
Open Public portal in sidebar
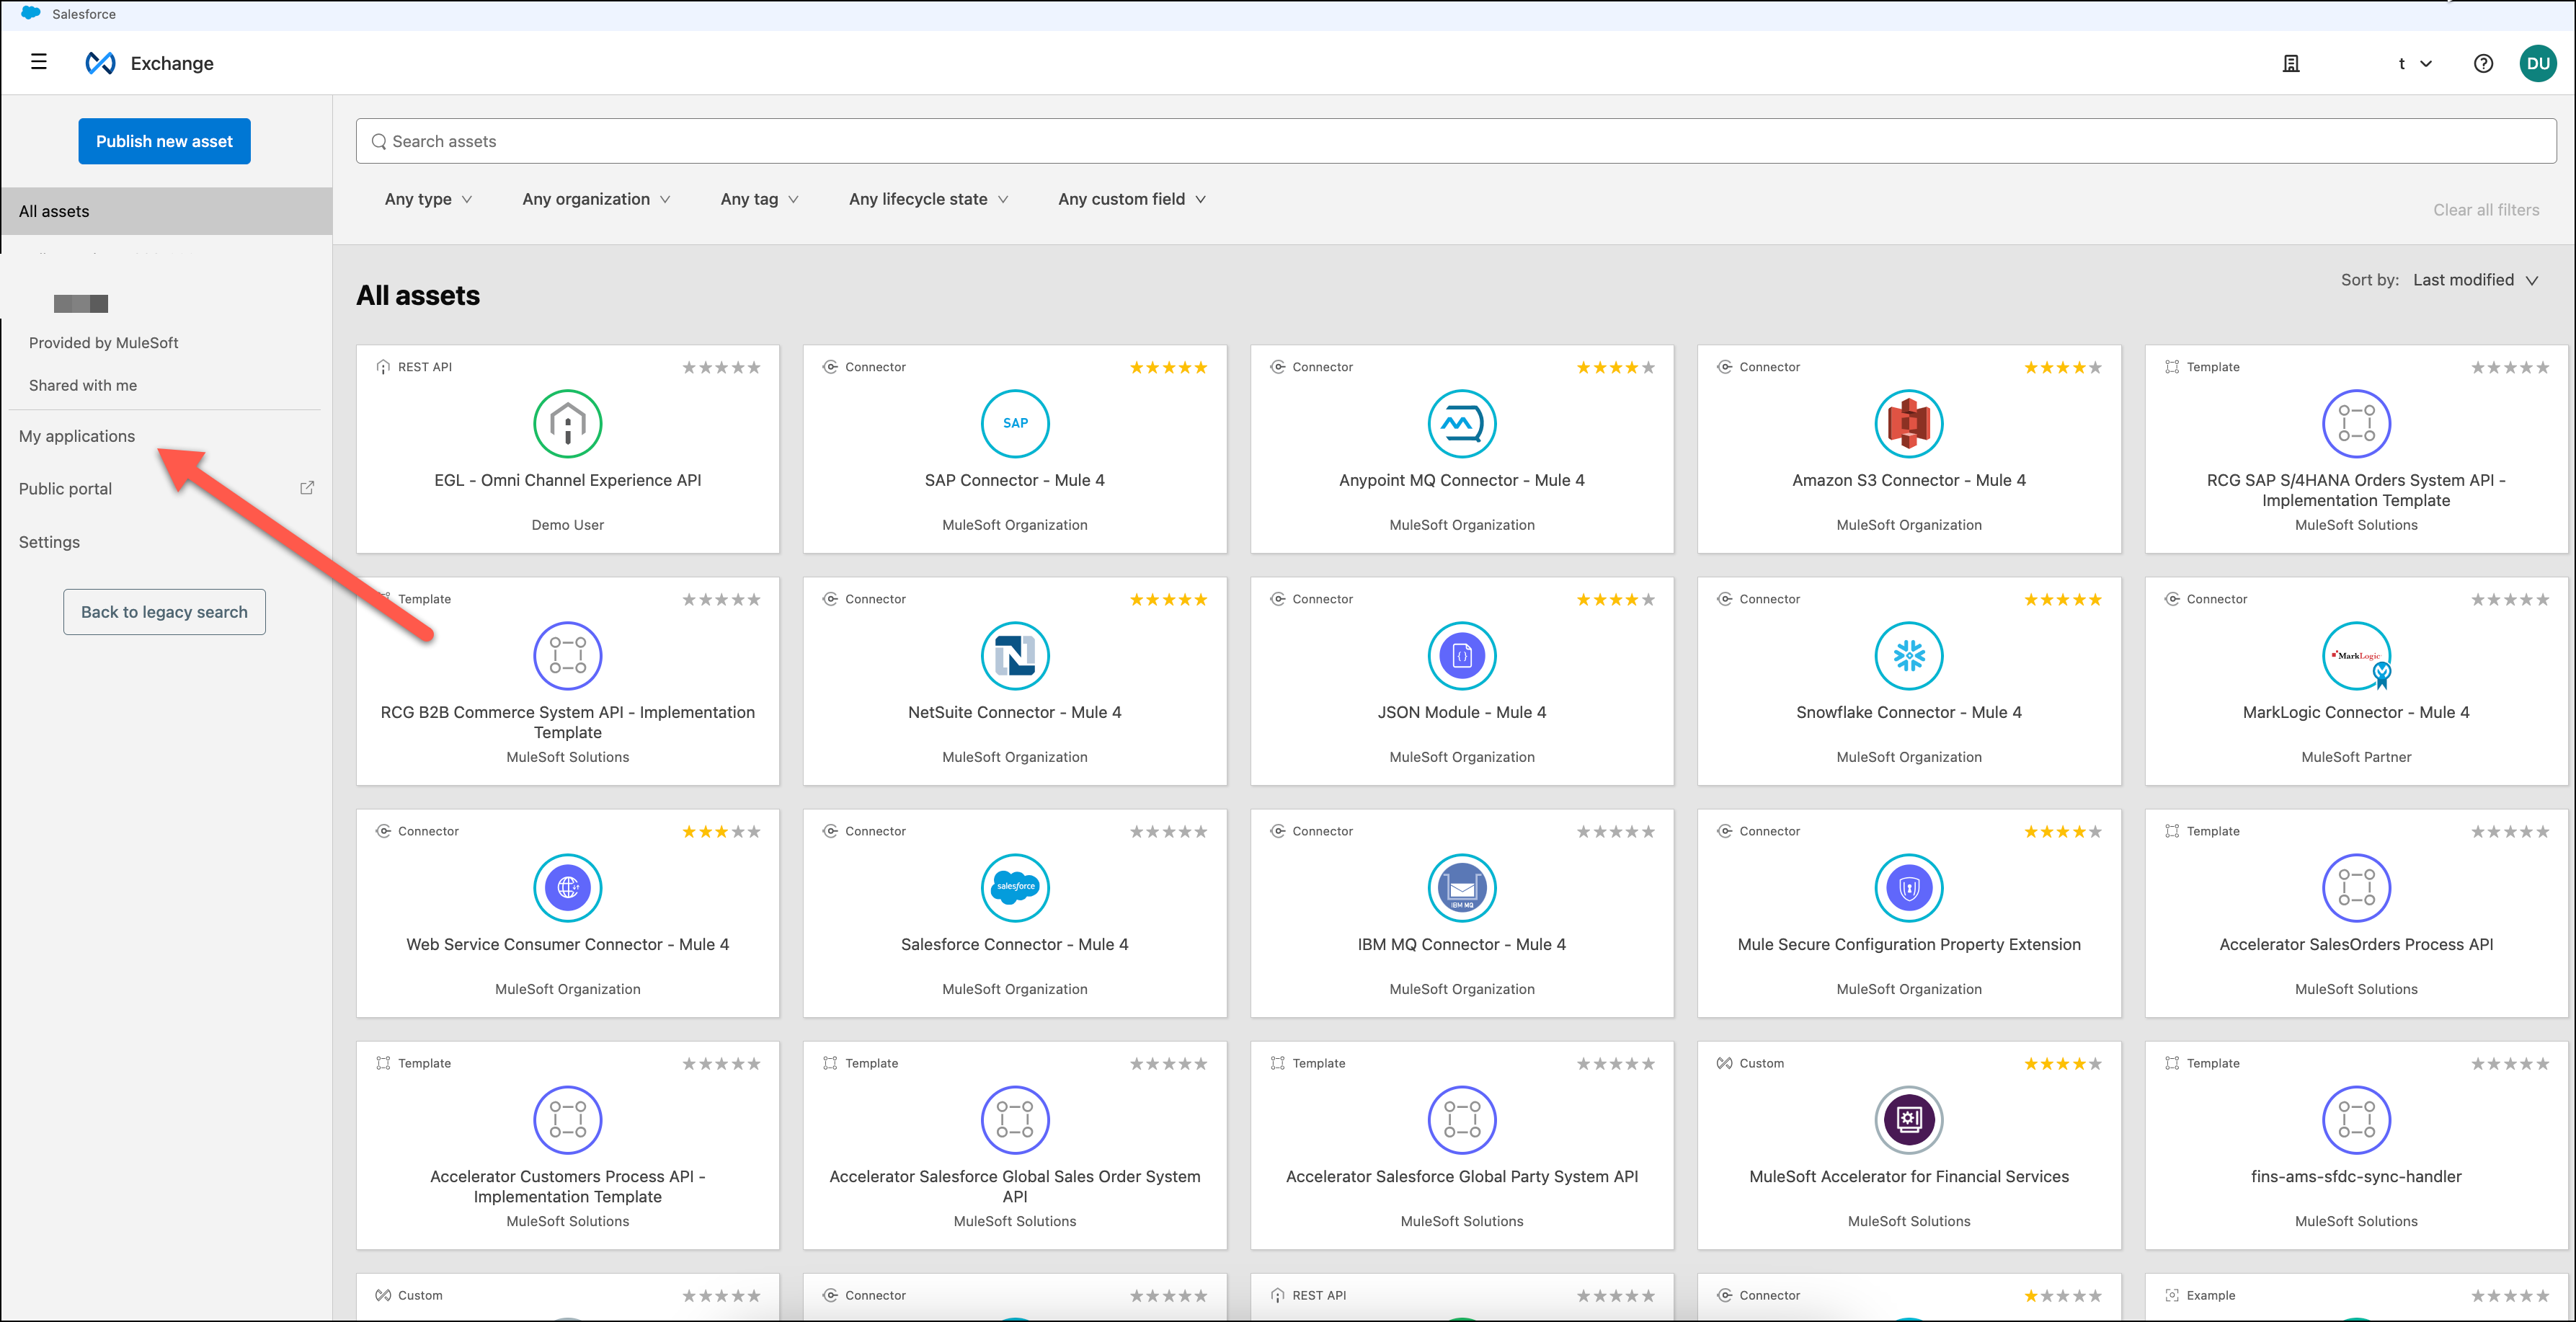click(65, 489)
